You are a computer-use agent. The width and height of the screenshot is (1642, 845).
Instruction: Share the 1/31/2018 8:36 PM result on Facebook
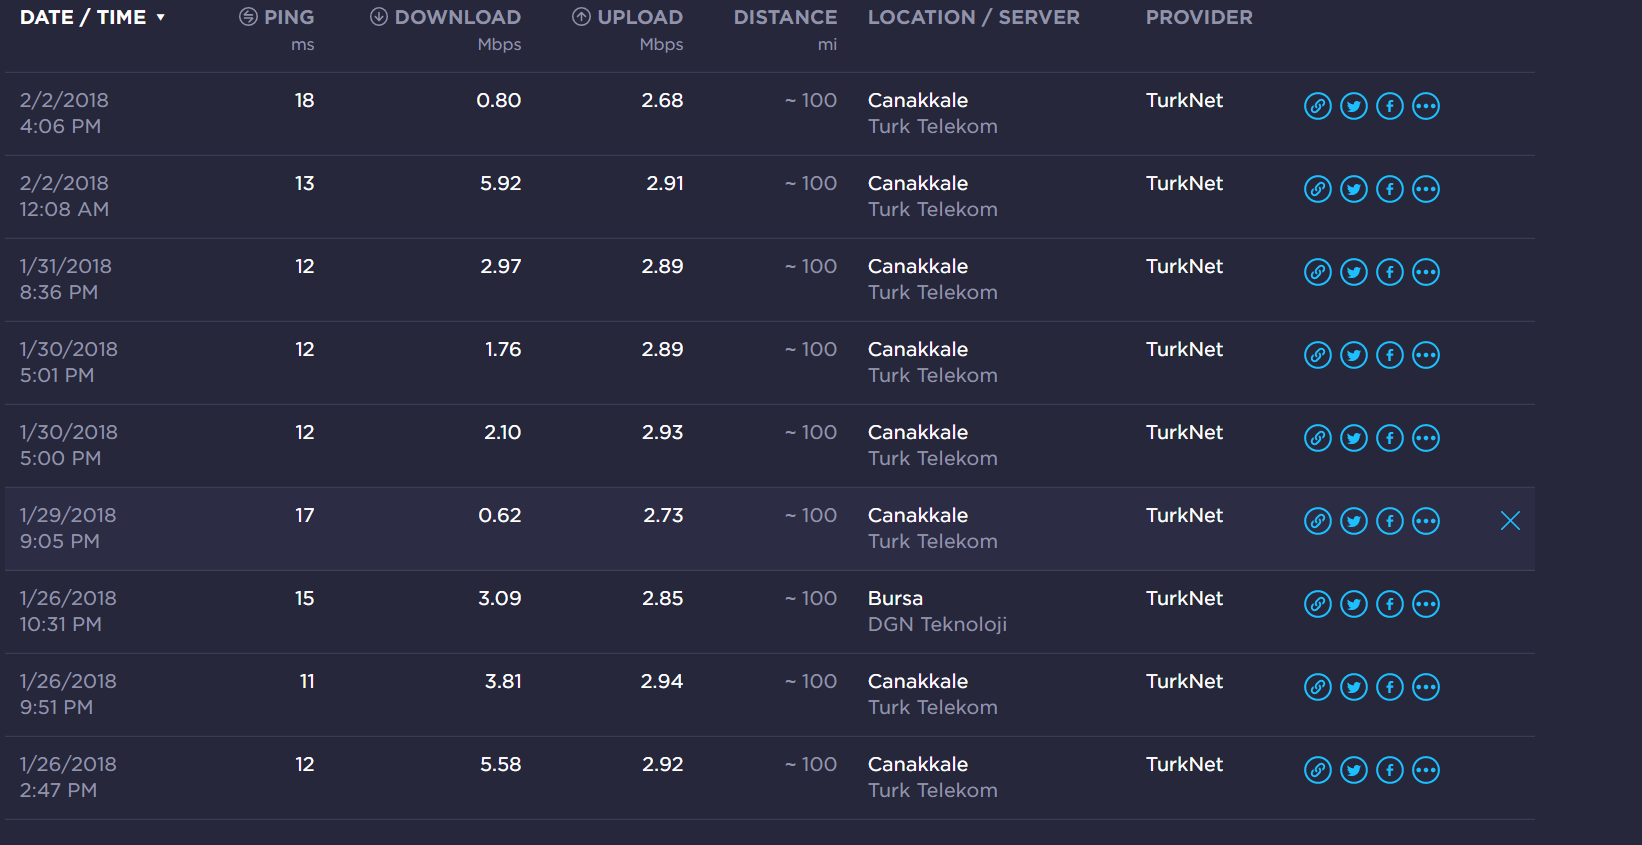click(x=1390, y=272)
